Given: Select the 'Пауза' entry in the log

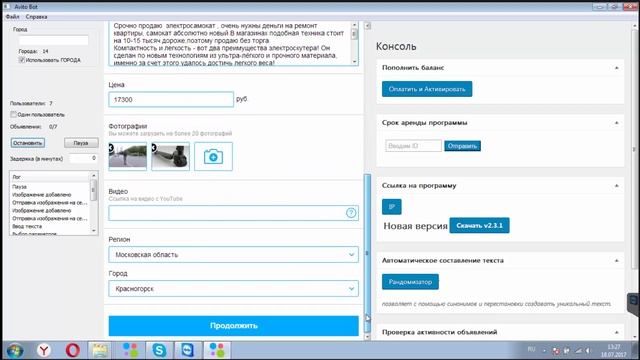Looking at the screenshot, I should 19,187.
